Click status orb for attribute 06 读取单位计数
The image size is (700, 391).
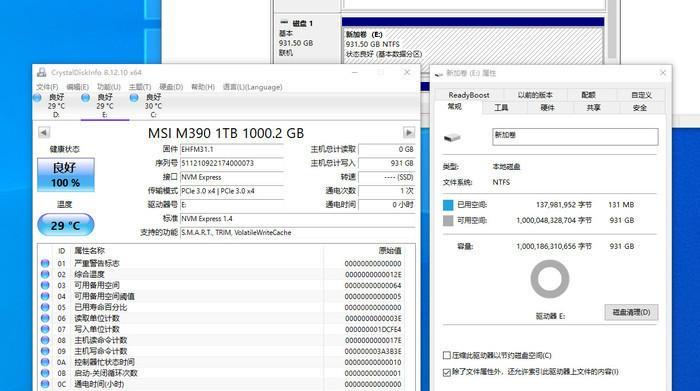point(45,318)
